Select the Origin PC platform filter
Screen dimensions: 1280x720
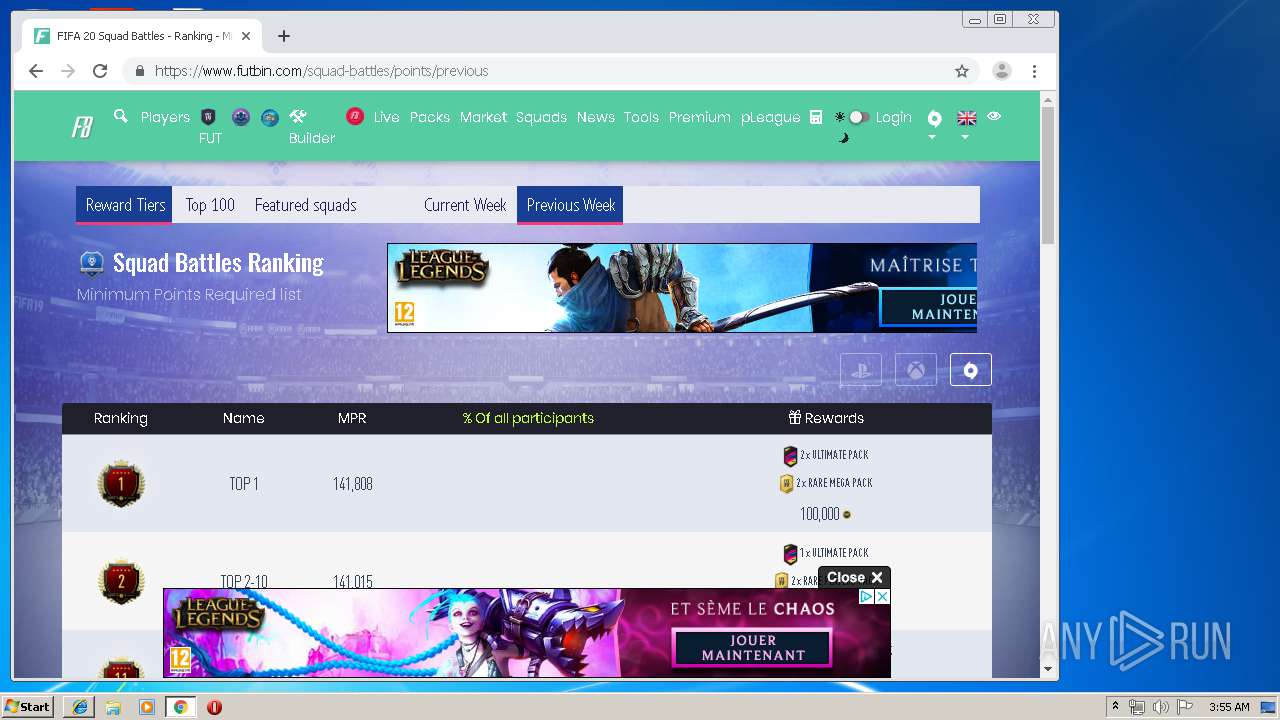click(971, 370)
